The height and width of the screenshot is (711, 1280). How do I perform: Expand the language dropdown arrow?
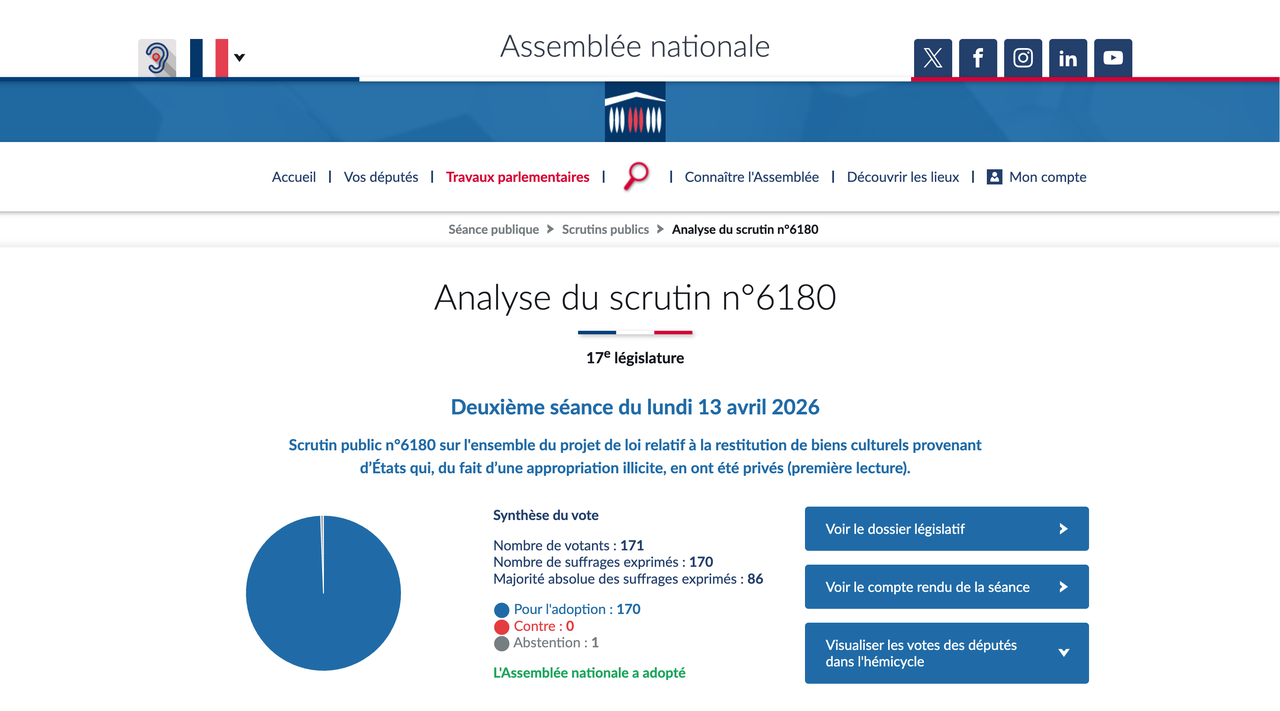point(239,58)
